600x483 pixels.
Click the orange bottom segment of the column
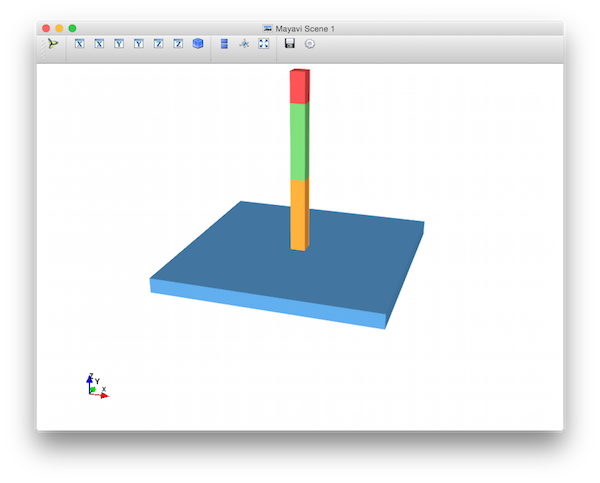coord(300,212)
